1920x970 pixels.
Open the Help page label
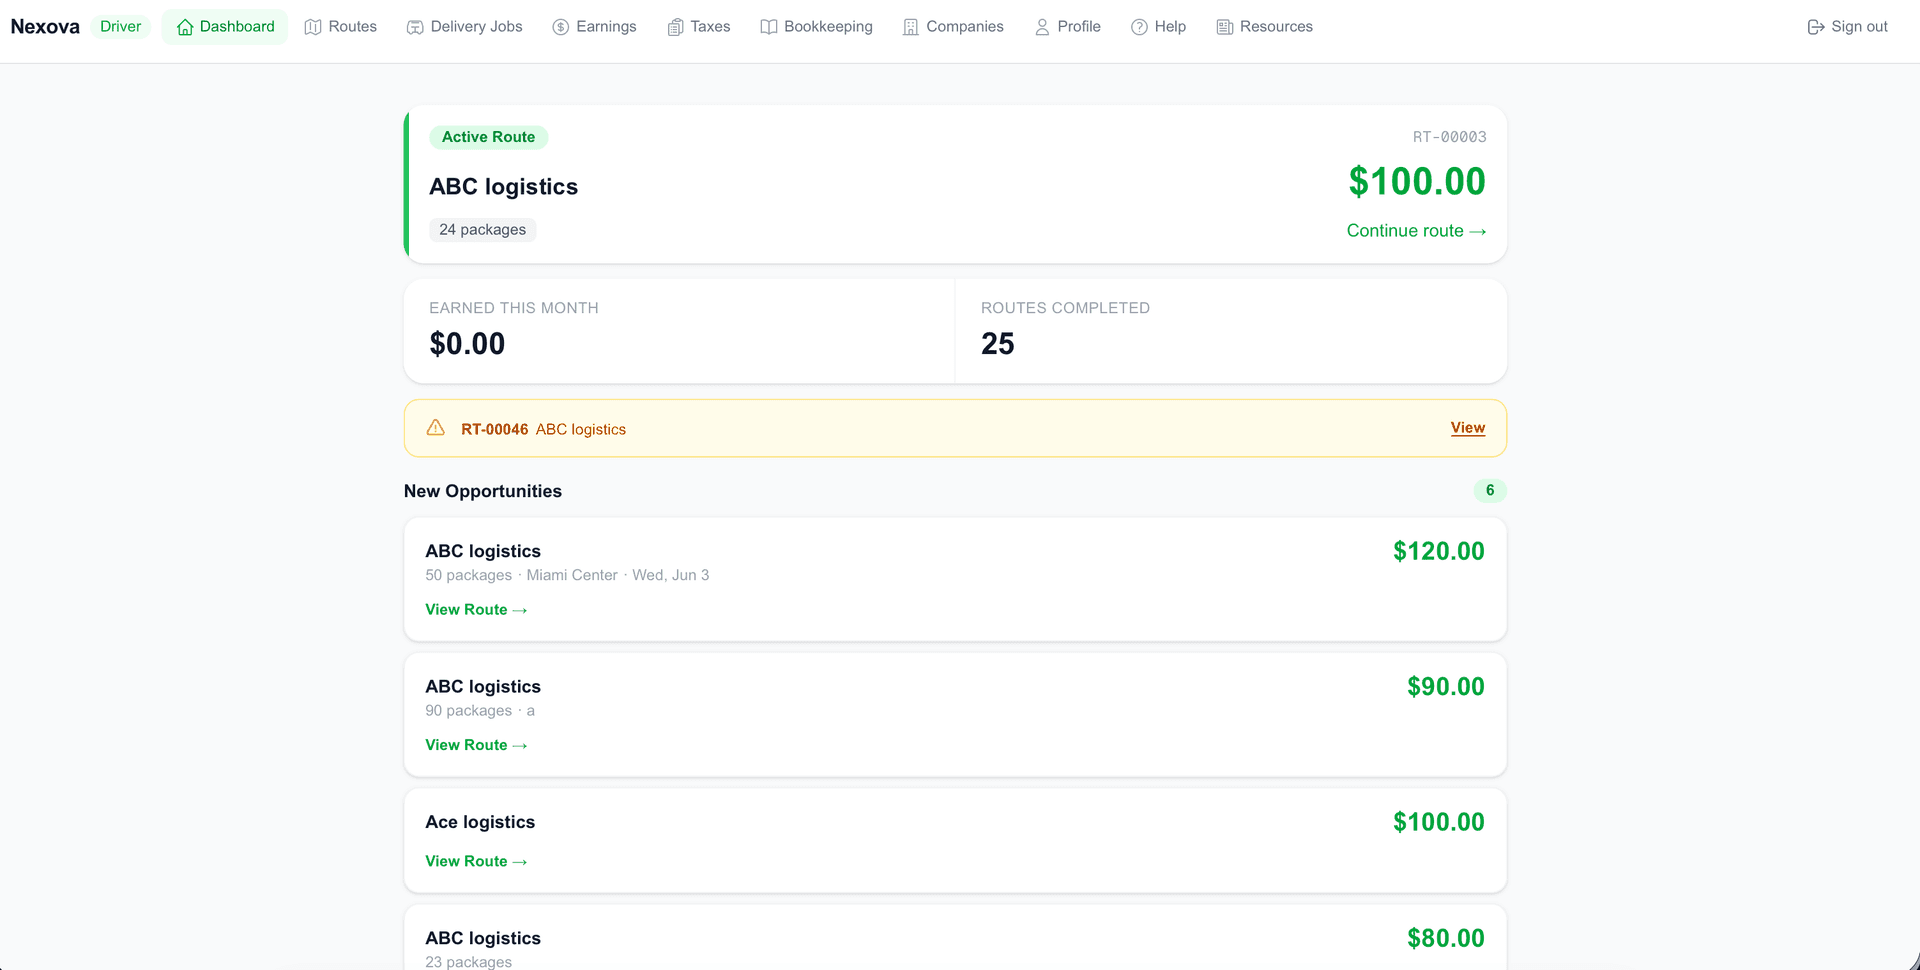(1171, 27)
